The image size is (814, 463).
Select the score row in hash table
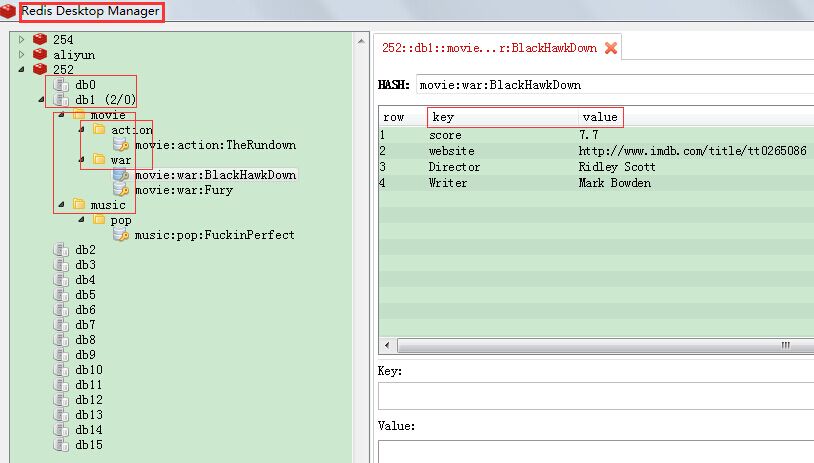click(596, 135)
